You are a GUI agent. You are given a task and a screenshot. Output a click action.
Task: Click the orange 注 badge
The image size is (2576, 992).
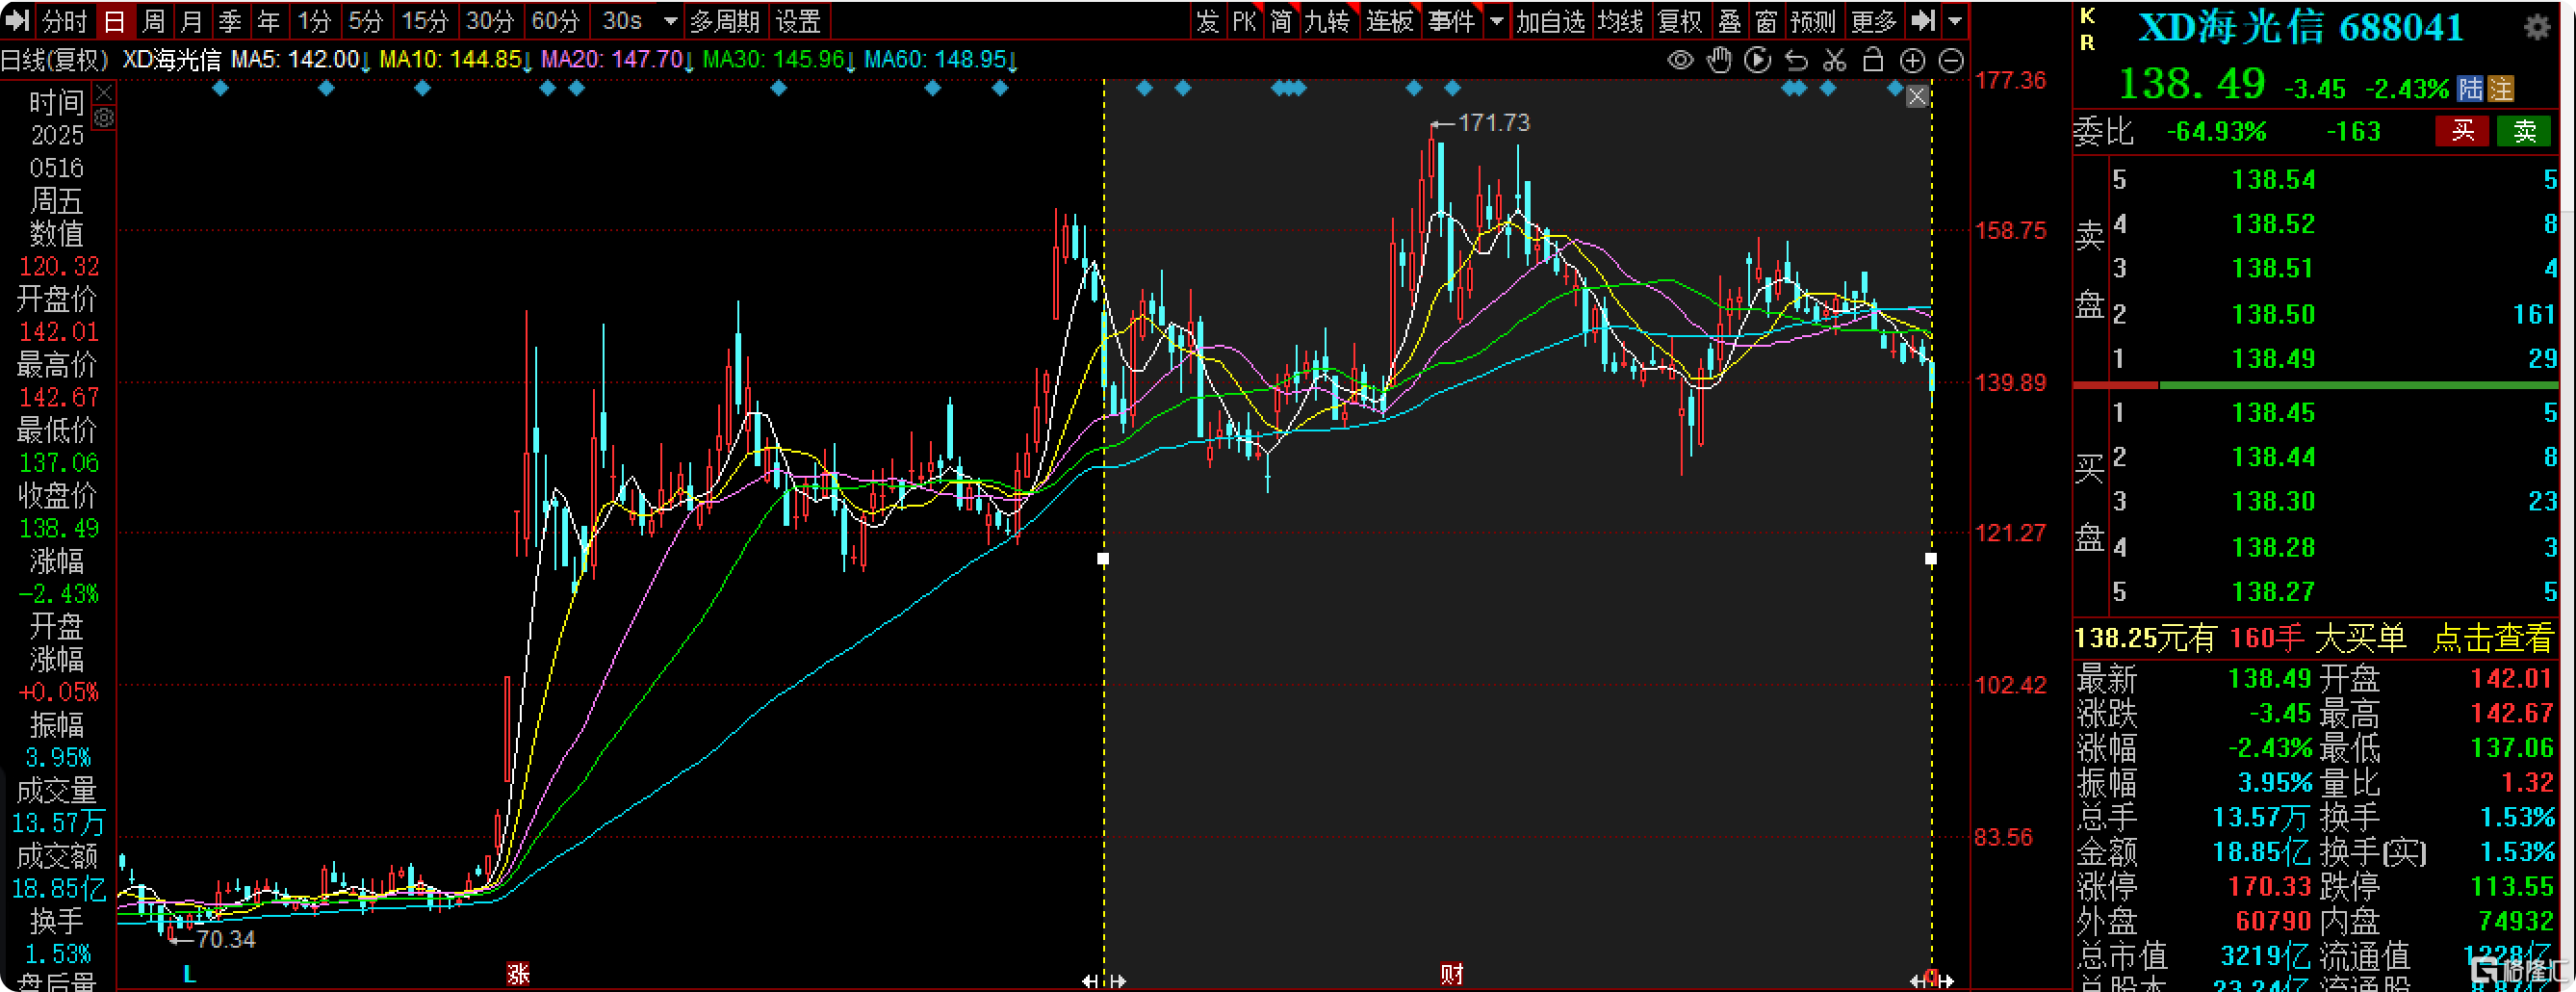(x=2501, y=89)
